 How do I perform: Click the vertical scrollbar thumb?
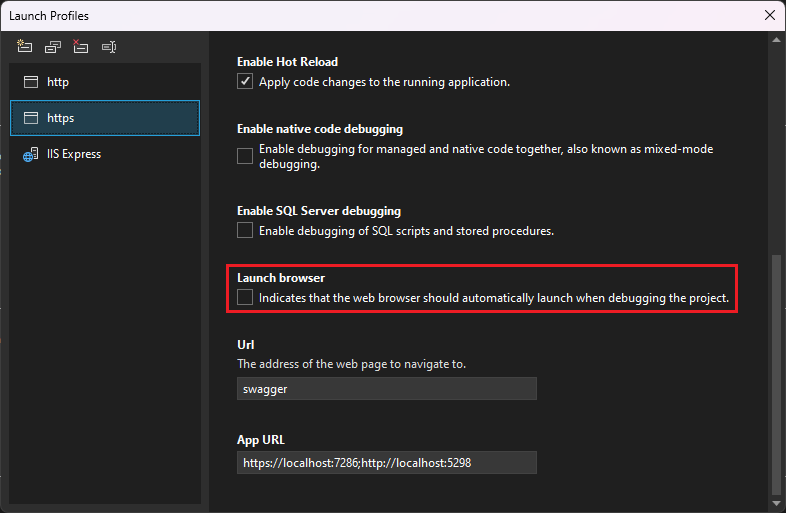click(776, 375)
